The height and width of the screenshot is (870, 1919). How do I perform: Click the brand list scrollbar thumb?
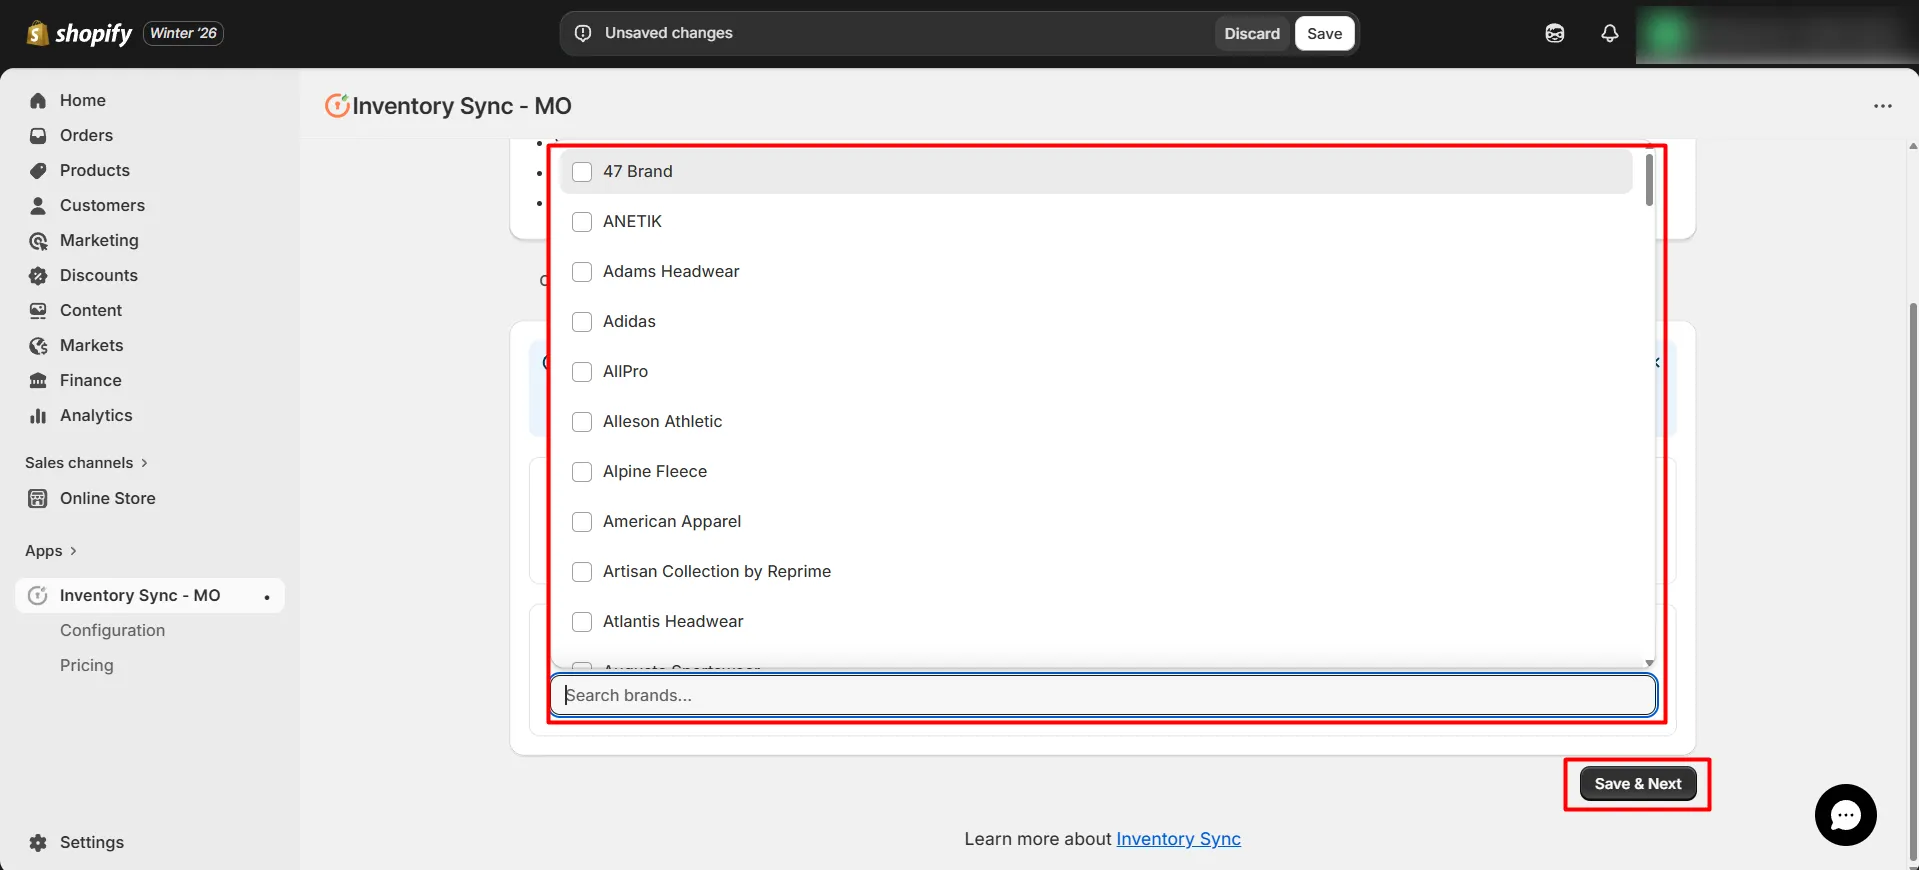(1649, 180)
